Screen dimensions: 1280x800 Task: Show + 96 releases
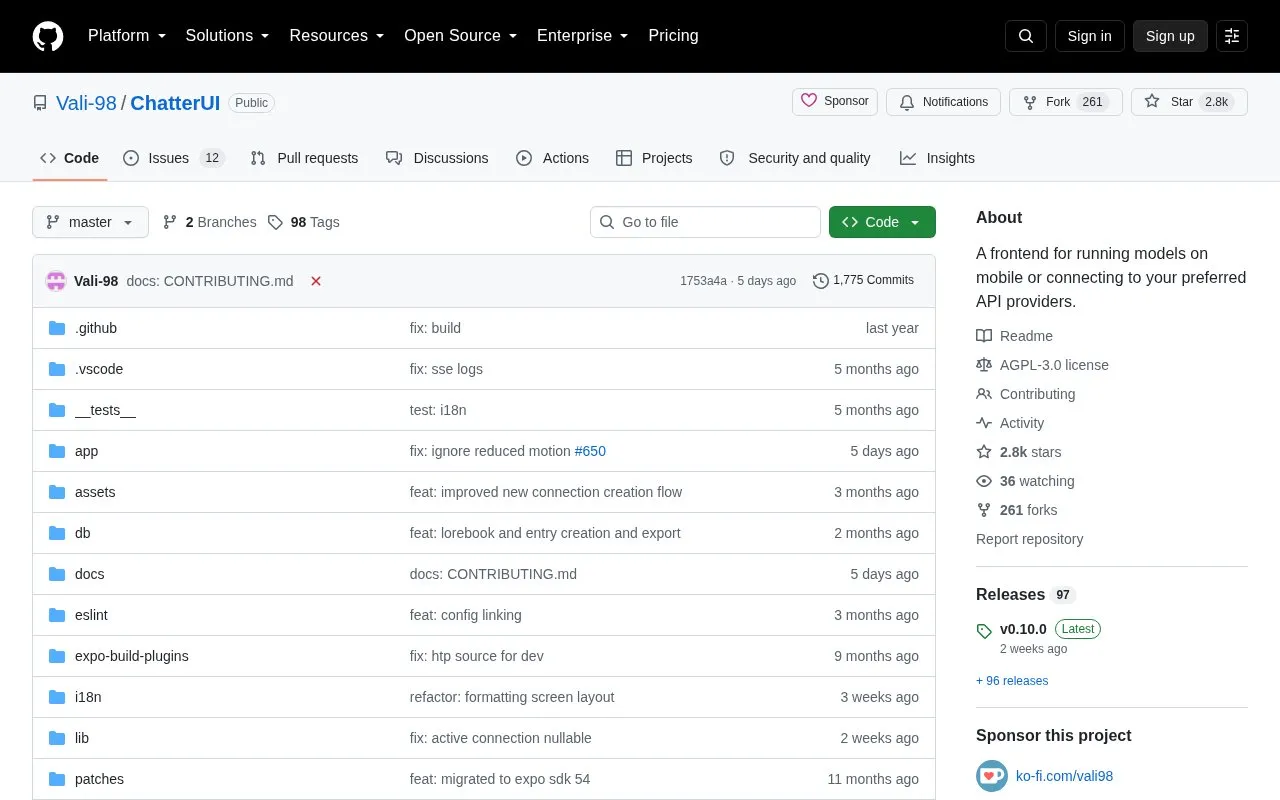pyautogui.click(x=1012, y=681)
